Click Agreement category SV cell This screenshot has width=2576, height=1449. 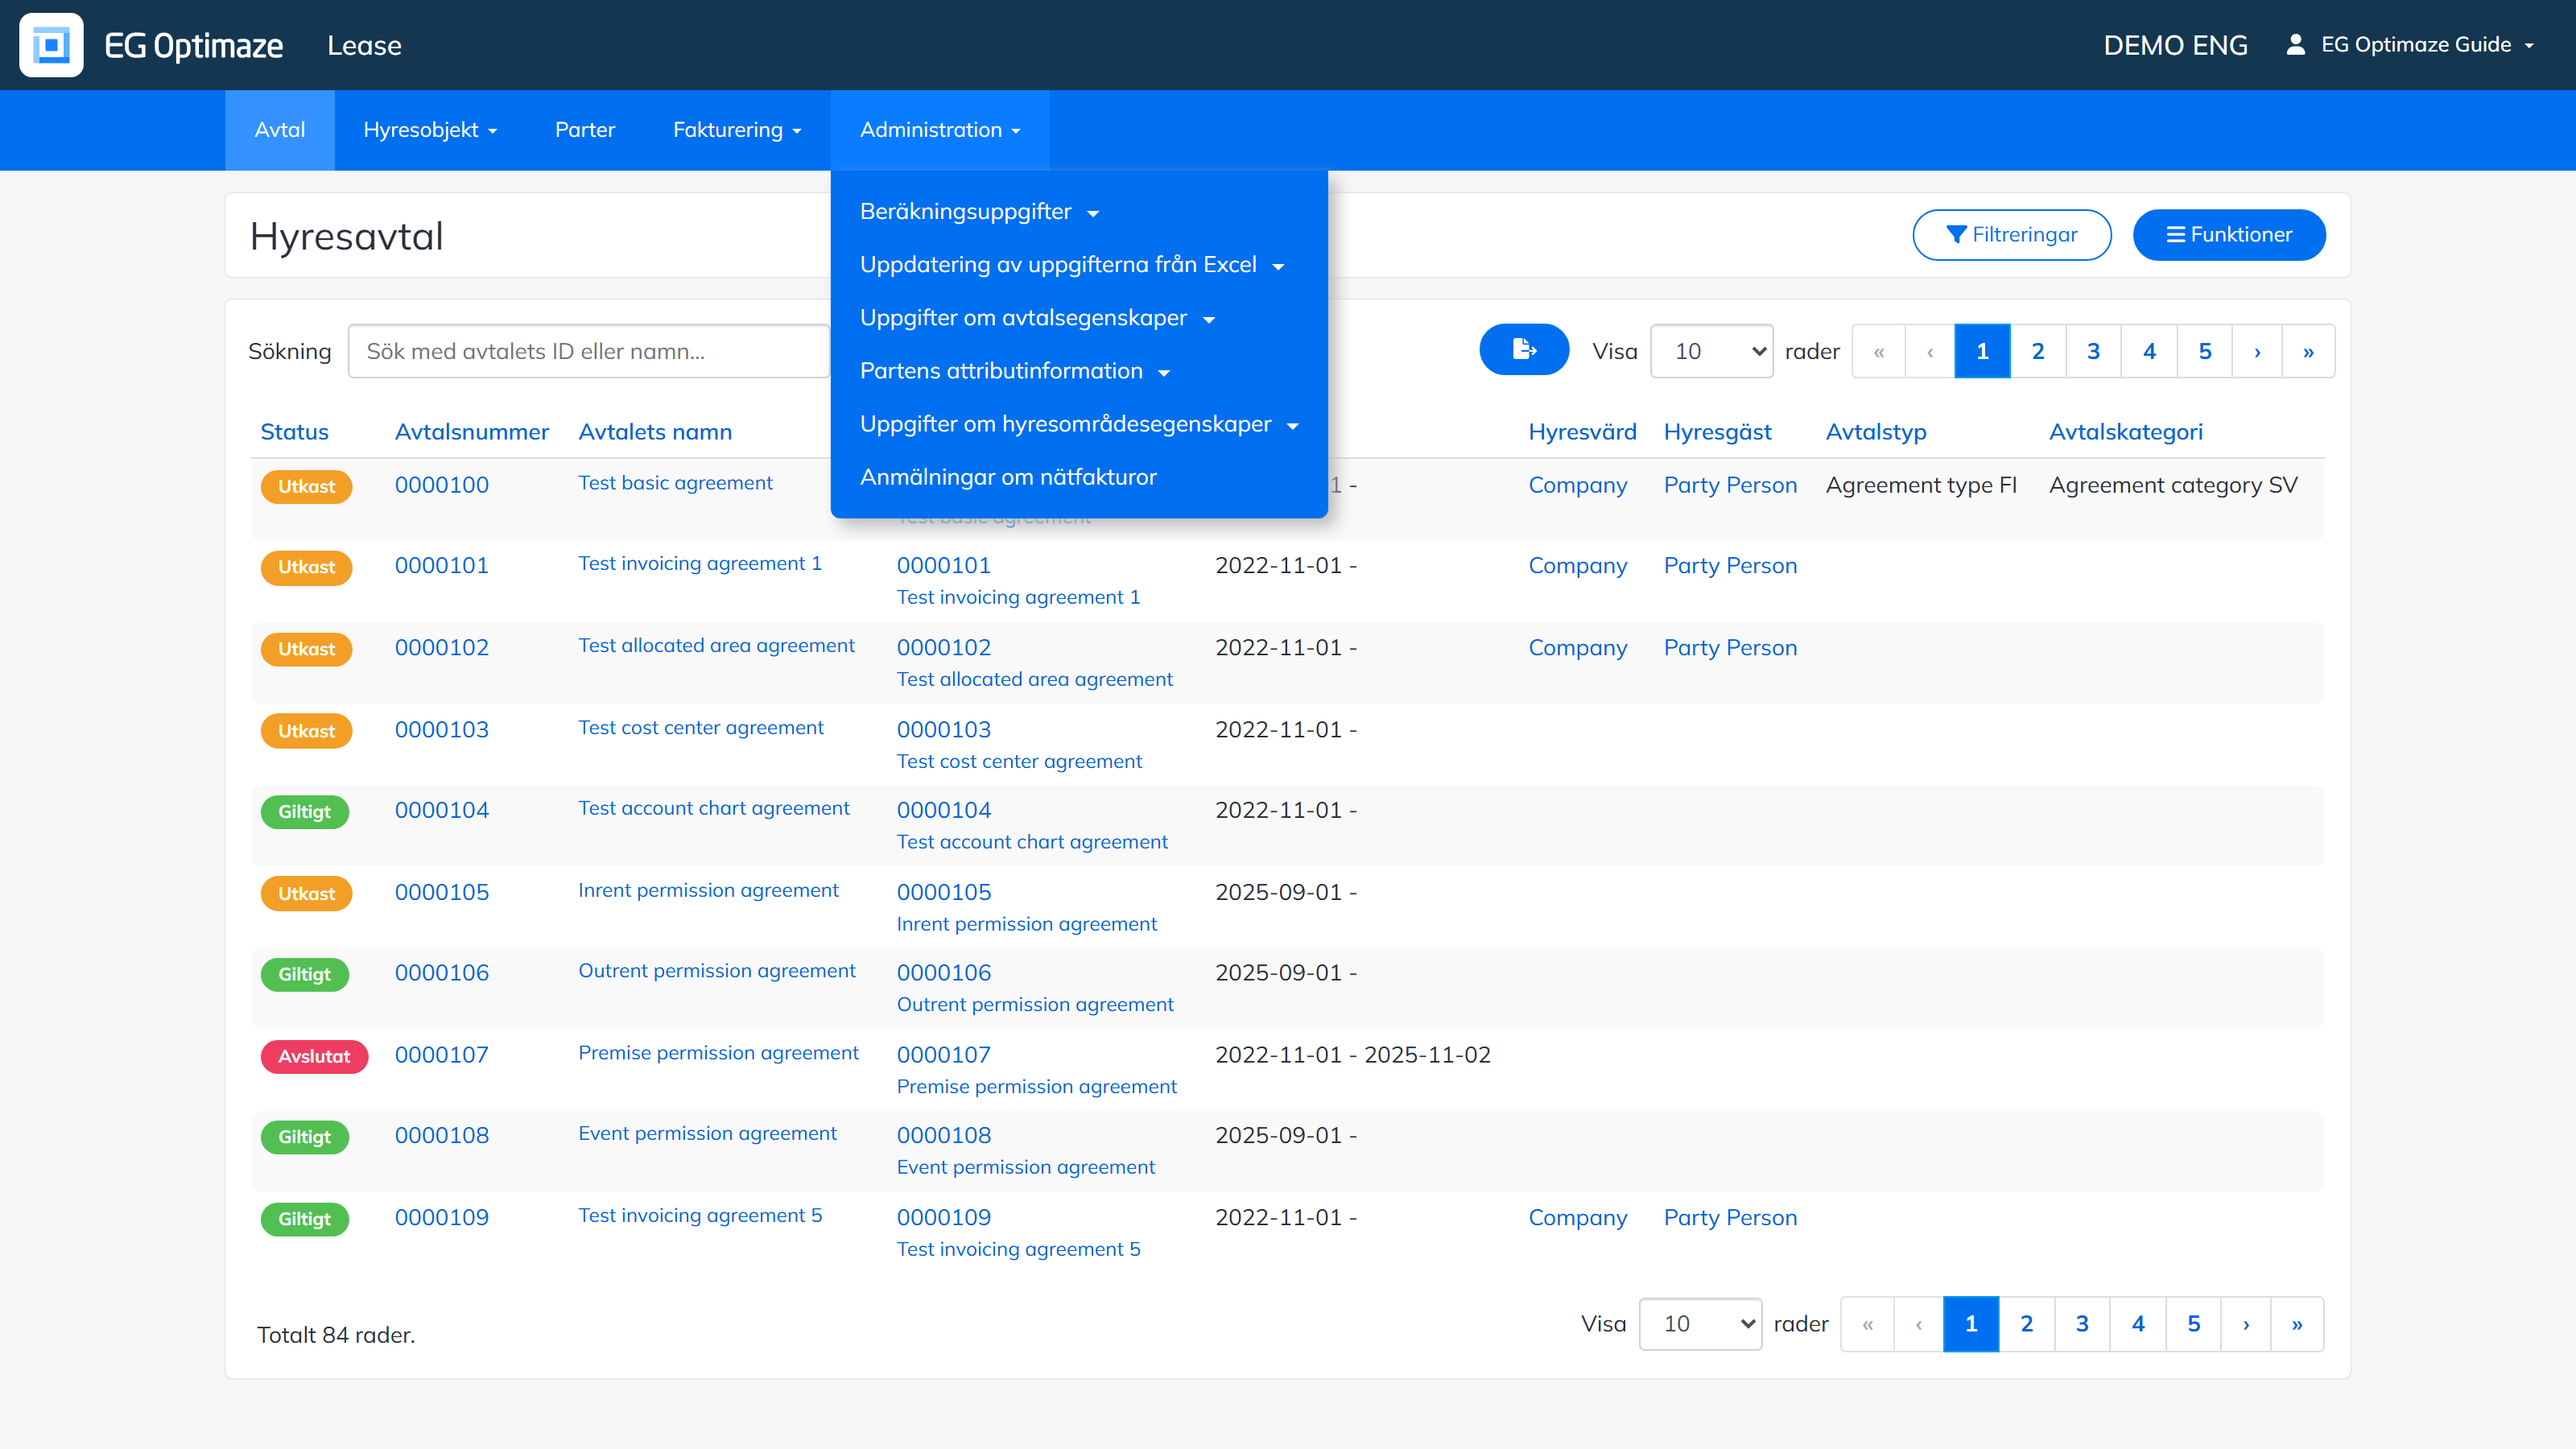coord(2173,486)
